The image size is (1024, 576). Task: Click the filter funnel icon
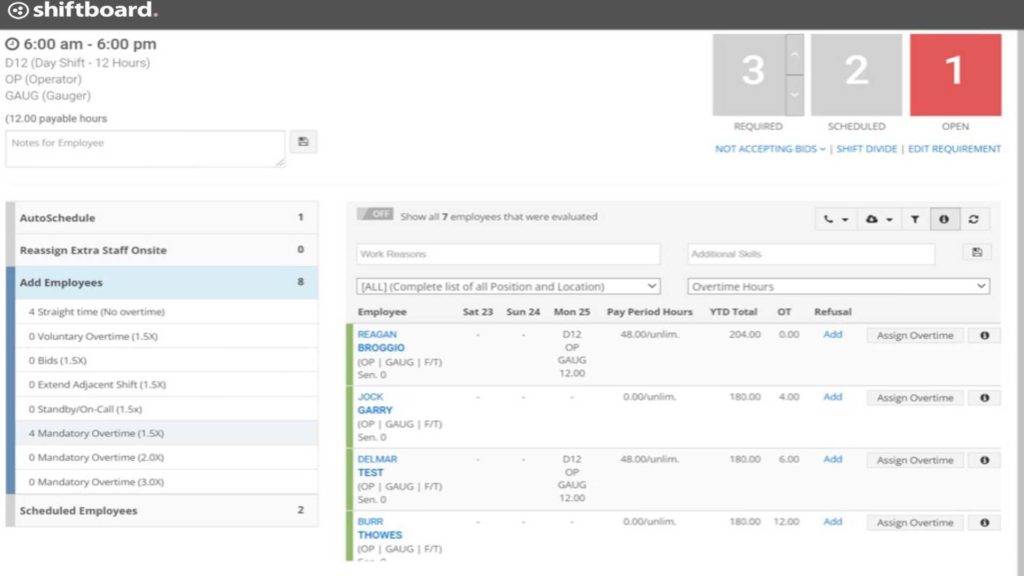(915, 219)
